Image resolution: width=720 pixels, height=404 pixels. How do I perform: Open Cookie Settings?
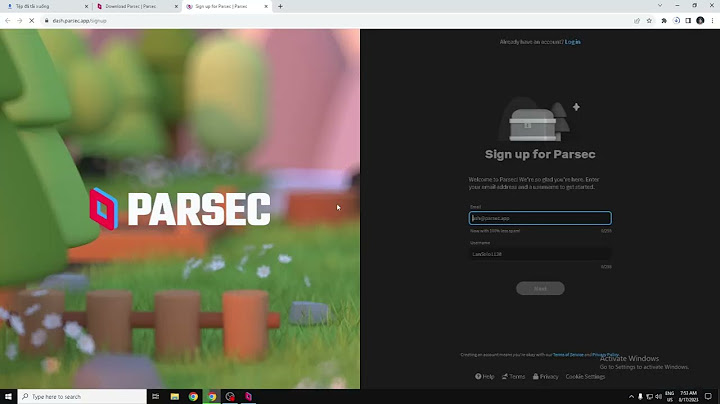point(585,376)
